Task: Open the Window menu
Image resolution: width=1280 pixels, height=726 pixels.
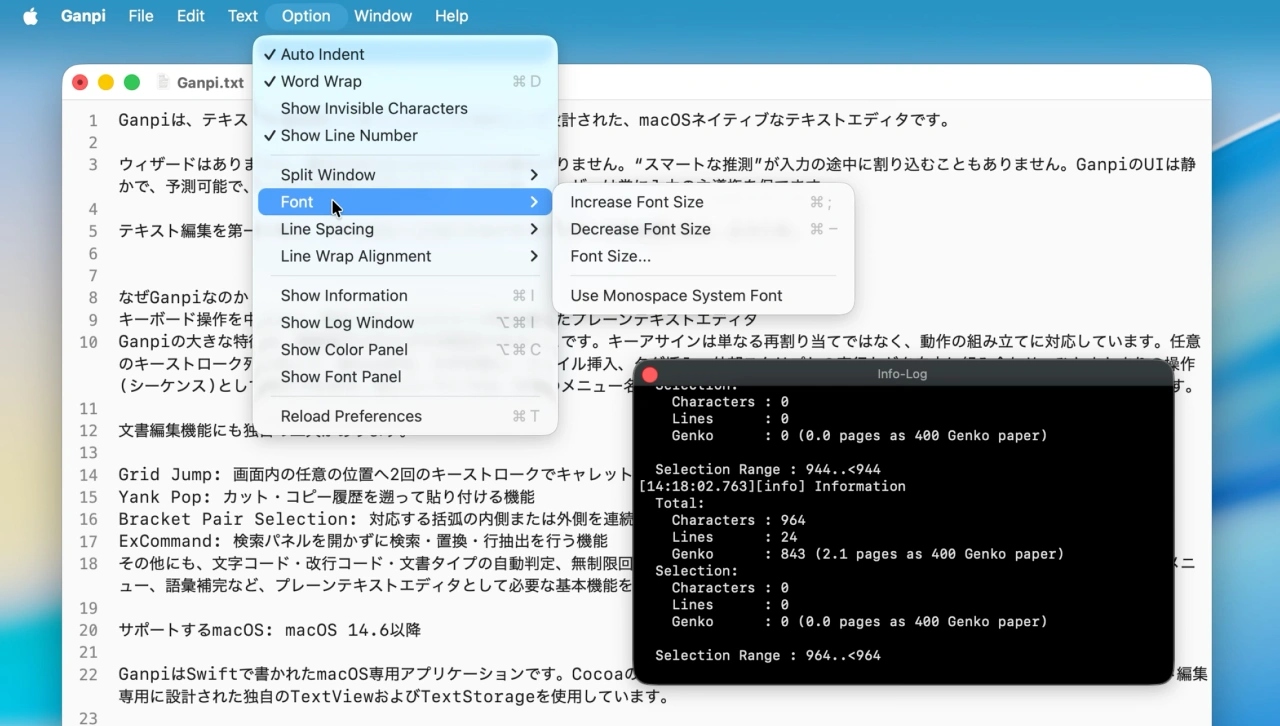Action: (x=383, y=16)
